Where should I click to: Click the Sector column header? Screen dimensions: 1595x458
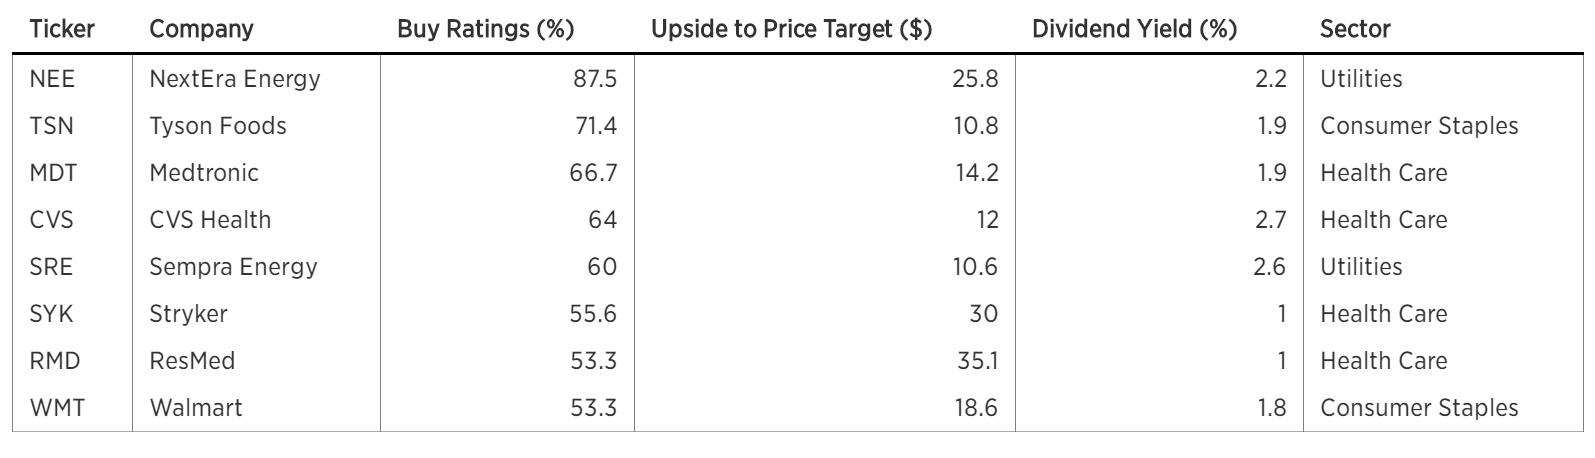[1355, 29]
